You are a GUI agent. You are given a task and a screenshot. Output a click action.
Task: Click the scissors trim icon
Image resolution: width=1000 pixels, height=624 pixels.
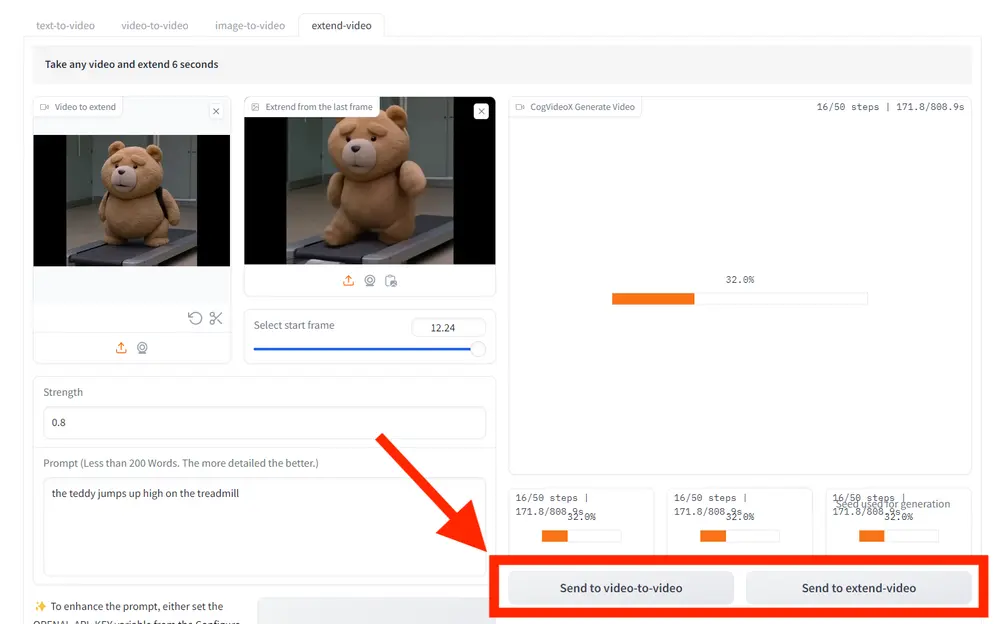216,318
